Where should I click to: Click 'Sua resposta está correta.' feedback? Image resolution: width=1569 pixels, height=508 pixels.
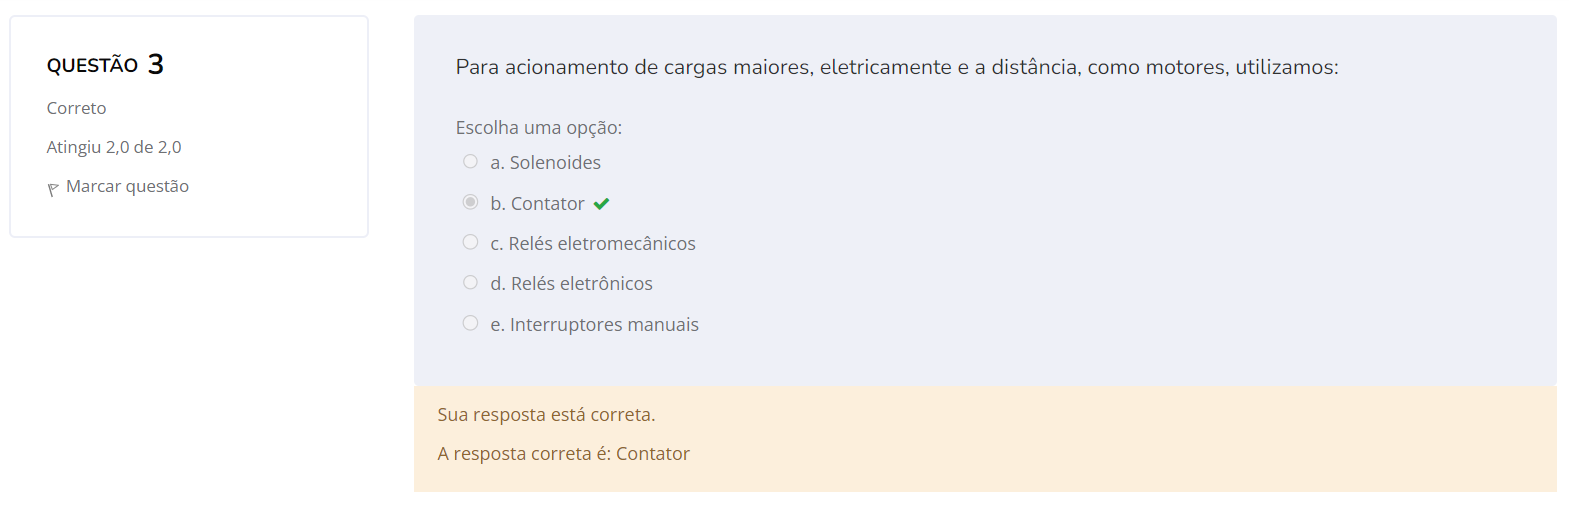(x=546, y=415)
